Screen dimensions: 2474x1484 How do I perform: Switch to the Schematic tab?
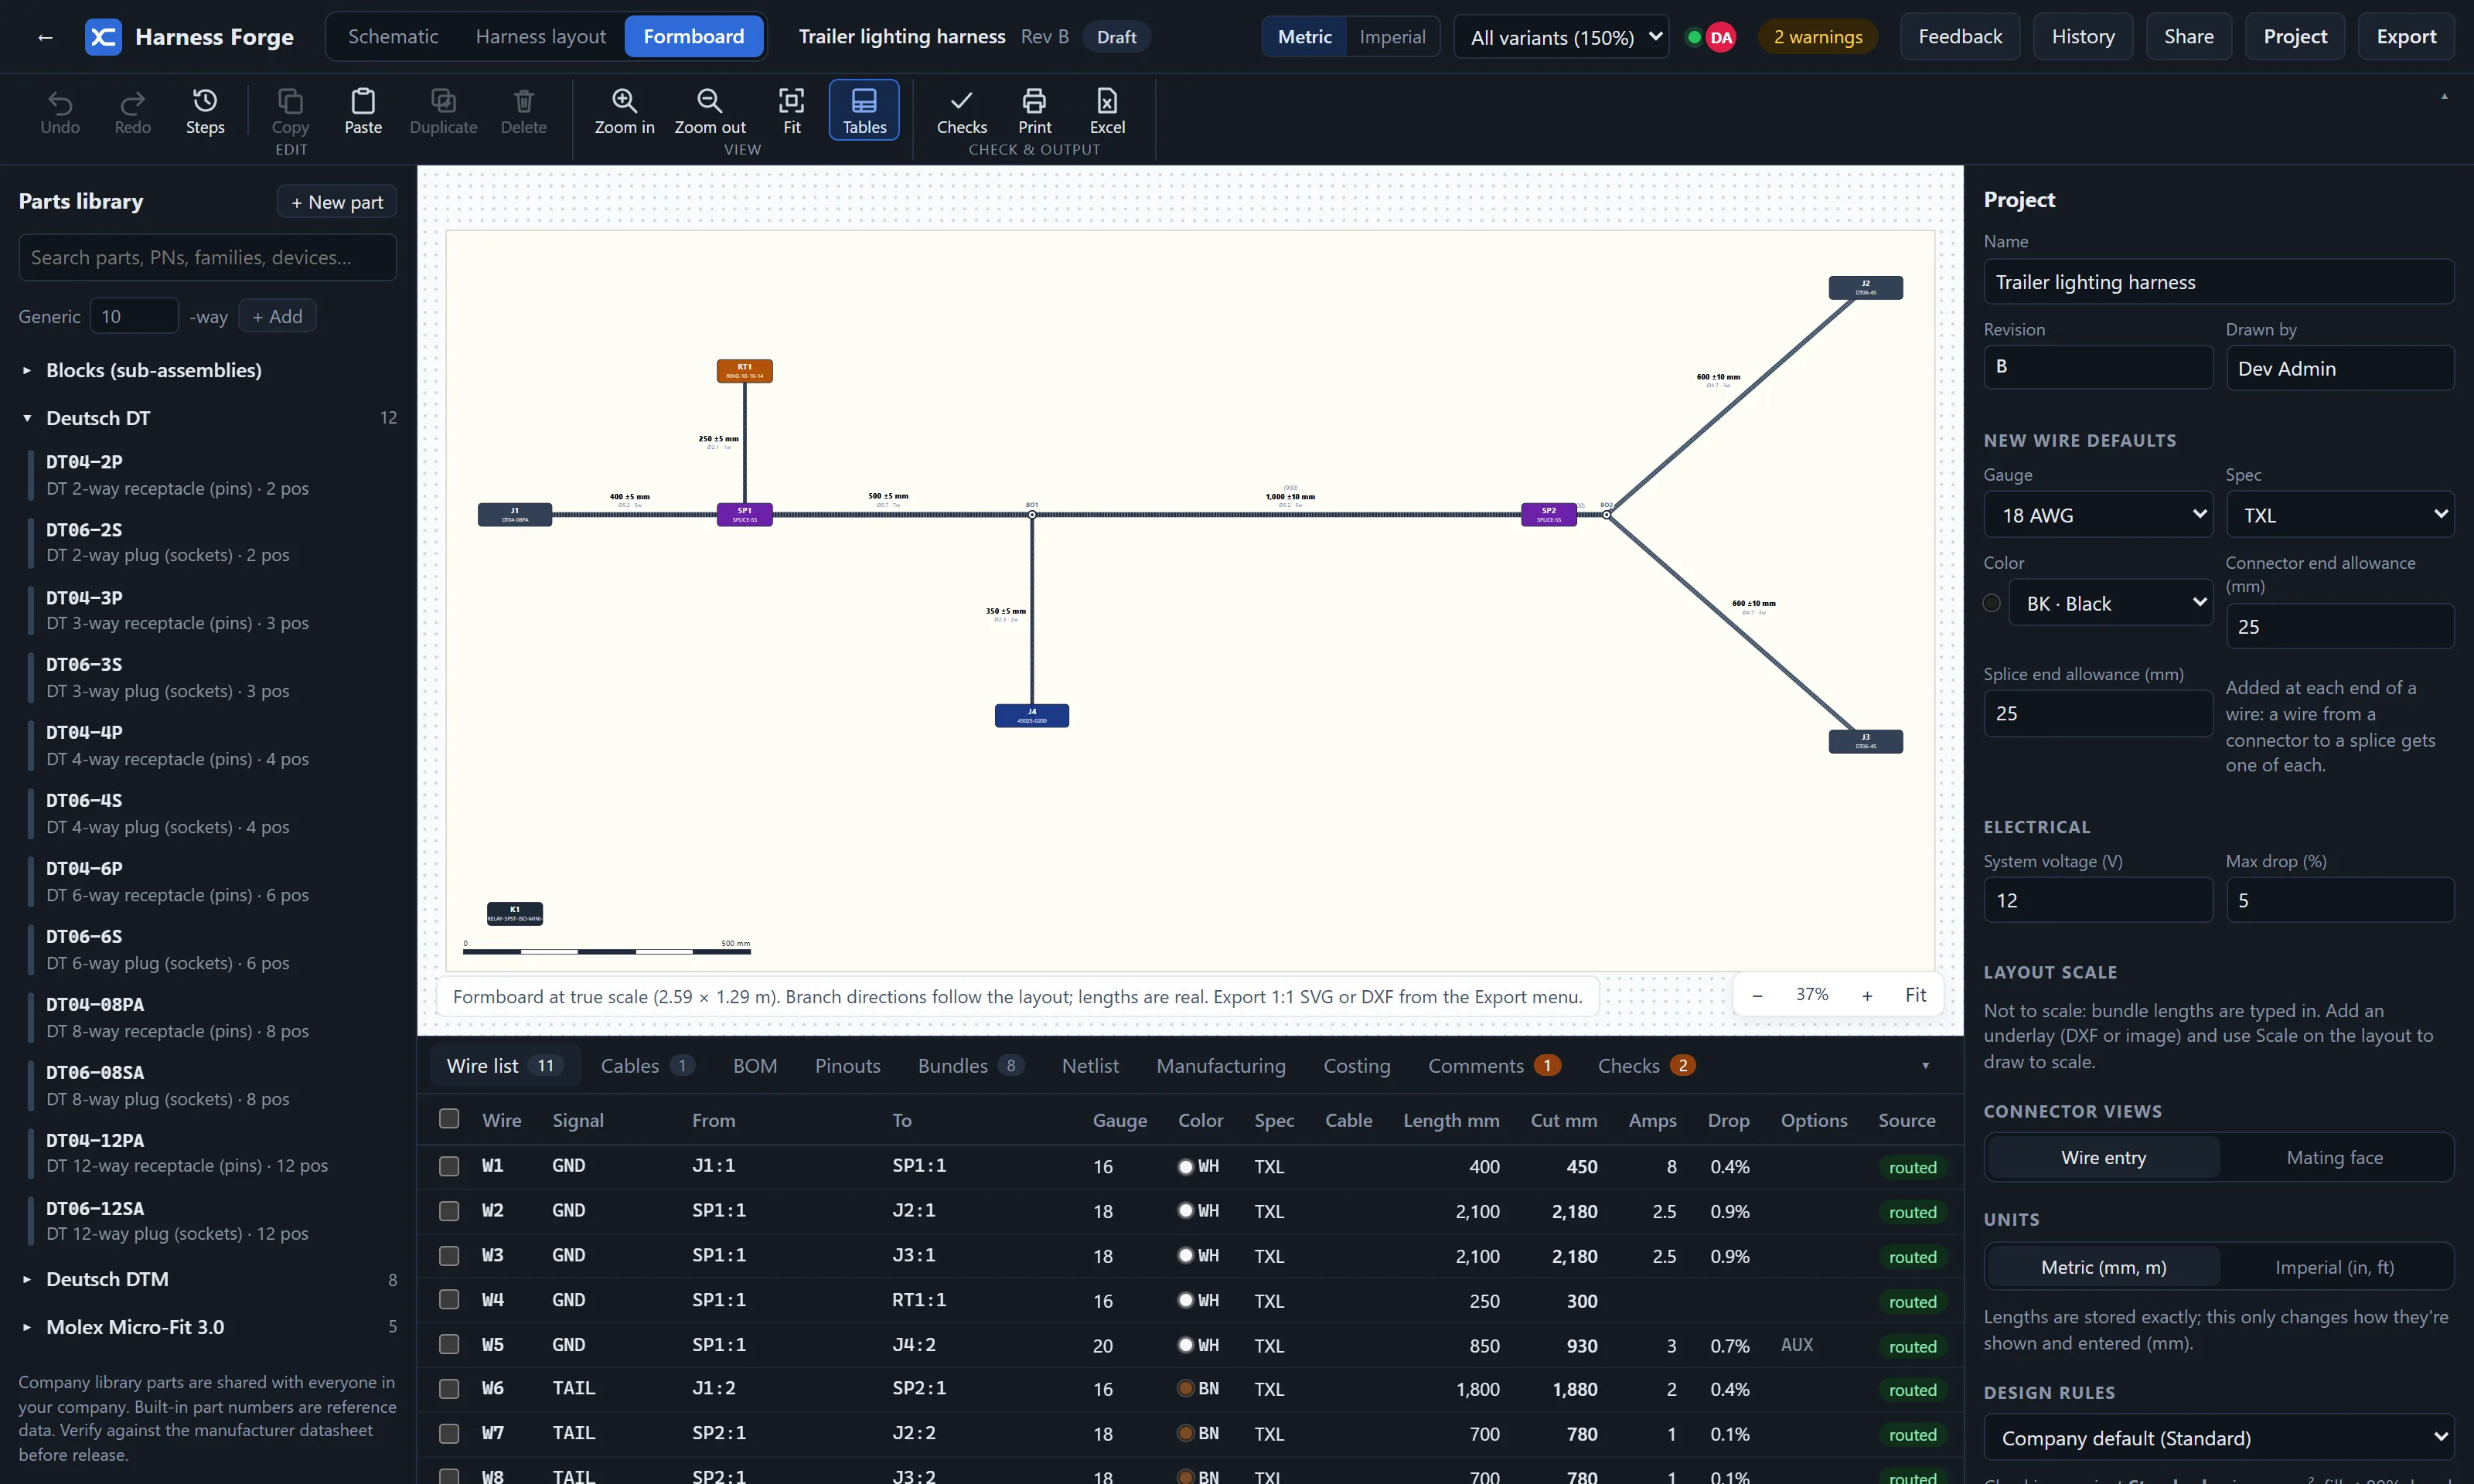click(x=393, y=37)
